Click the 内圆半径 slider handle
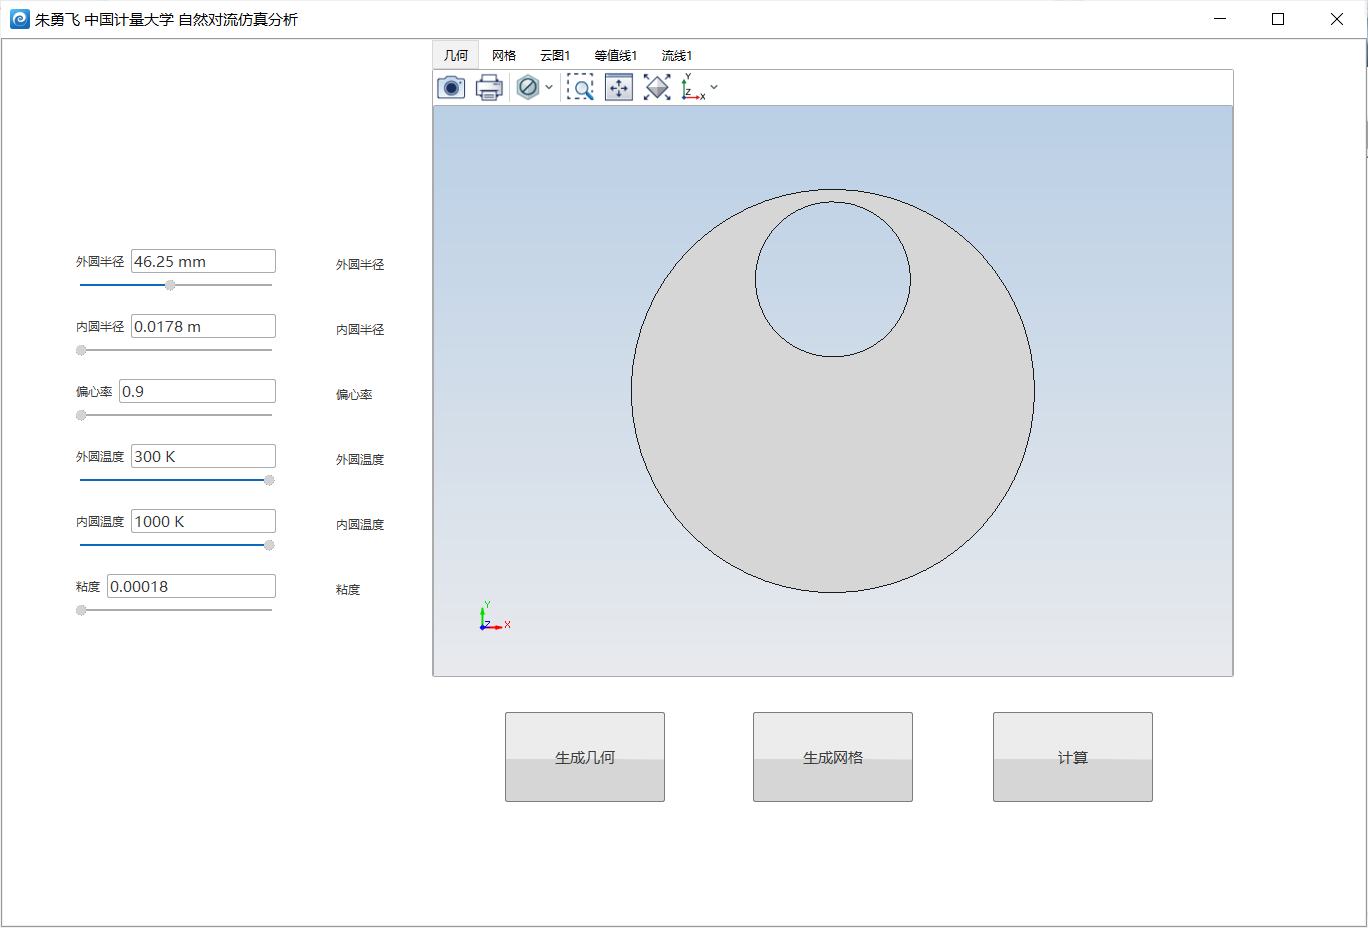1368x928 pixels. click(81, 350)
